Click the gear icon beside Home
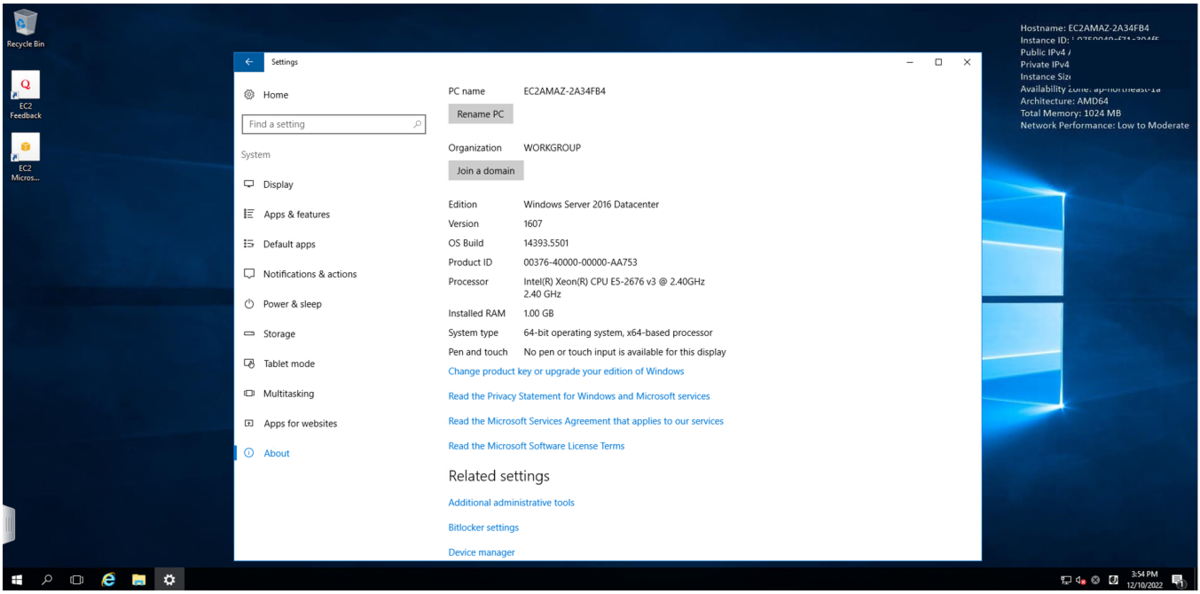This screenshot has height=594, width=1200. (x=249, y=95)
